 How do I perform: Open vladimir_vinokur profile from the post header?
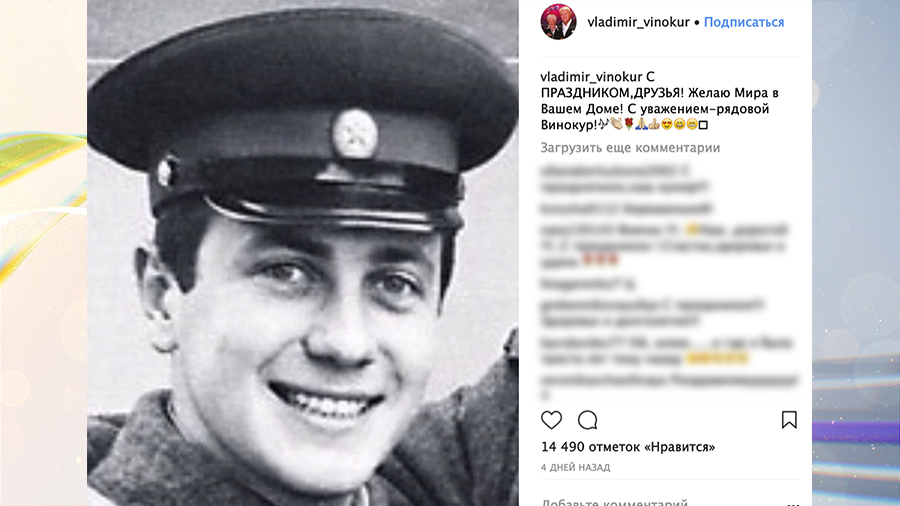[x=638, y=22]
